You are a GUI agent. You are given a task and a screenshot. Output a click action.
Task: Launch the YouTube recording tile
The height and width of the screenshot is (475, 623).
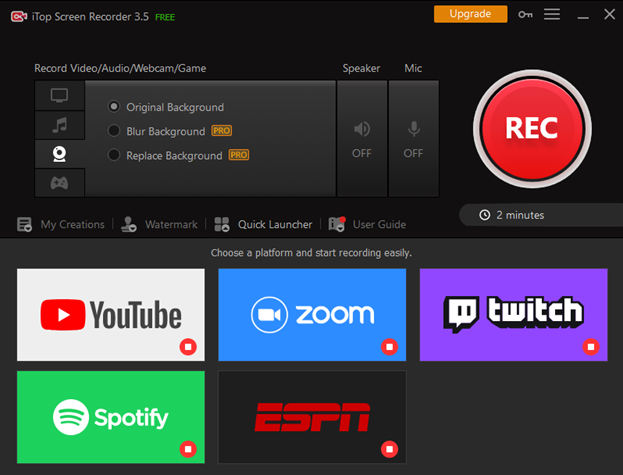point(111,315)
